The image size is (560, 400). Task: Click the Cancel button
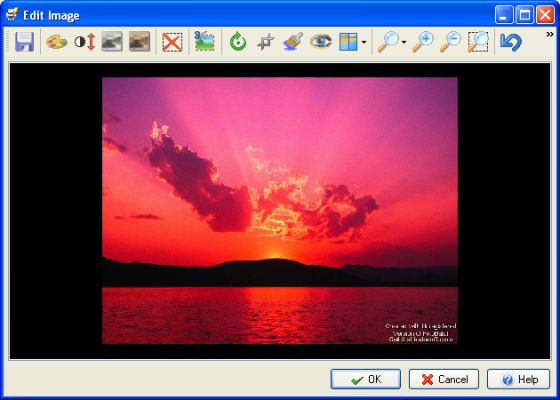[x=444, y=379]
